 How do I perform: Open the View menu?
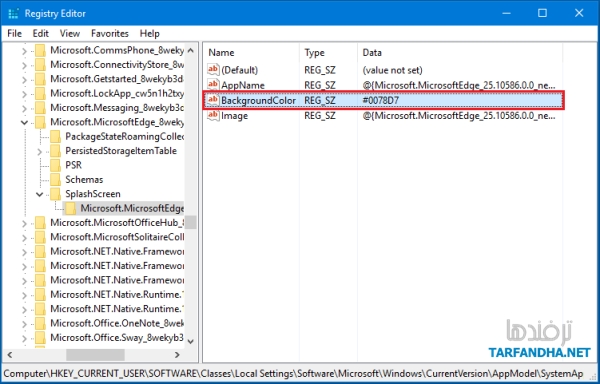(x=70, y=34)
